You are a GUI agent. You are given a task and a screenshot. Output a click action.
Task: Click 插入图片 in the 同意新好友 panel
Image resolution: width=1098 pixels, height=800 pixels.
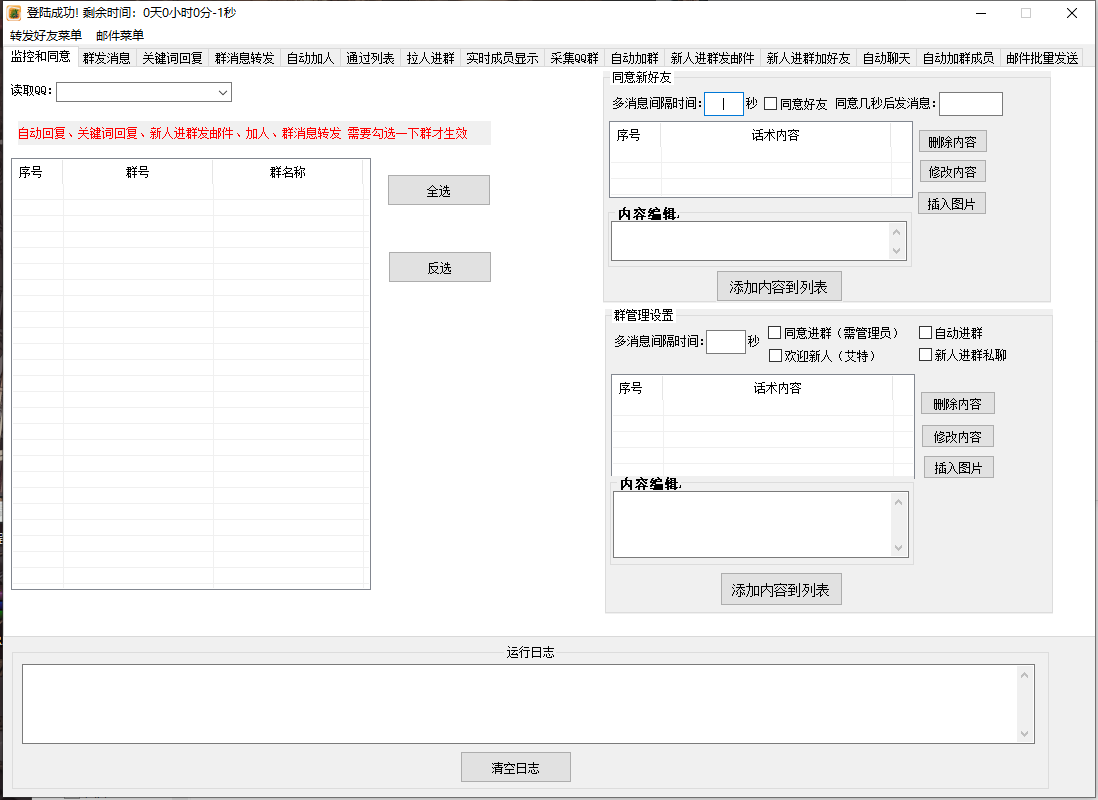coord(951,202)
